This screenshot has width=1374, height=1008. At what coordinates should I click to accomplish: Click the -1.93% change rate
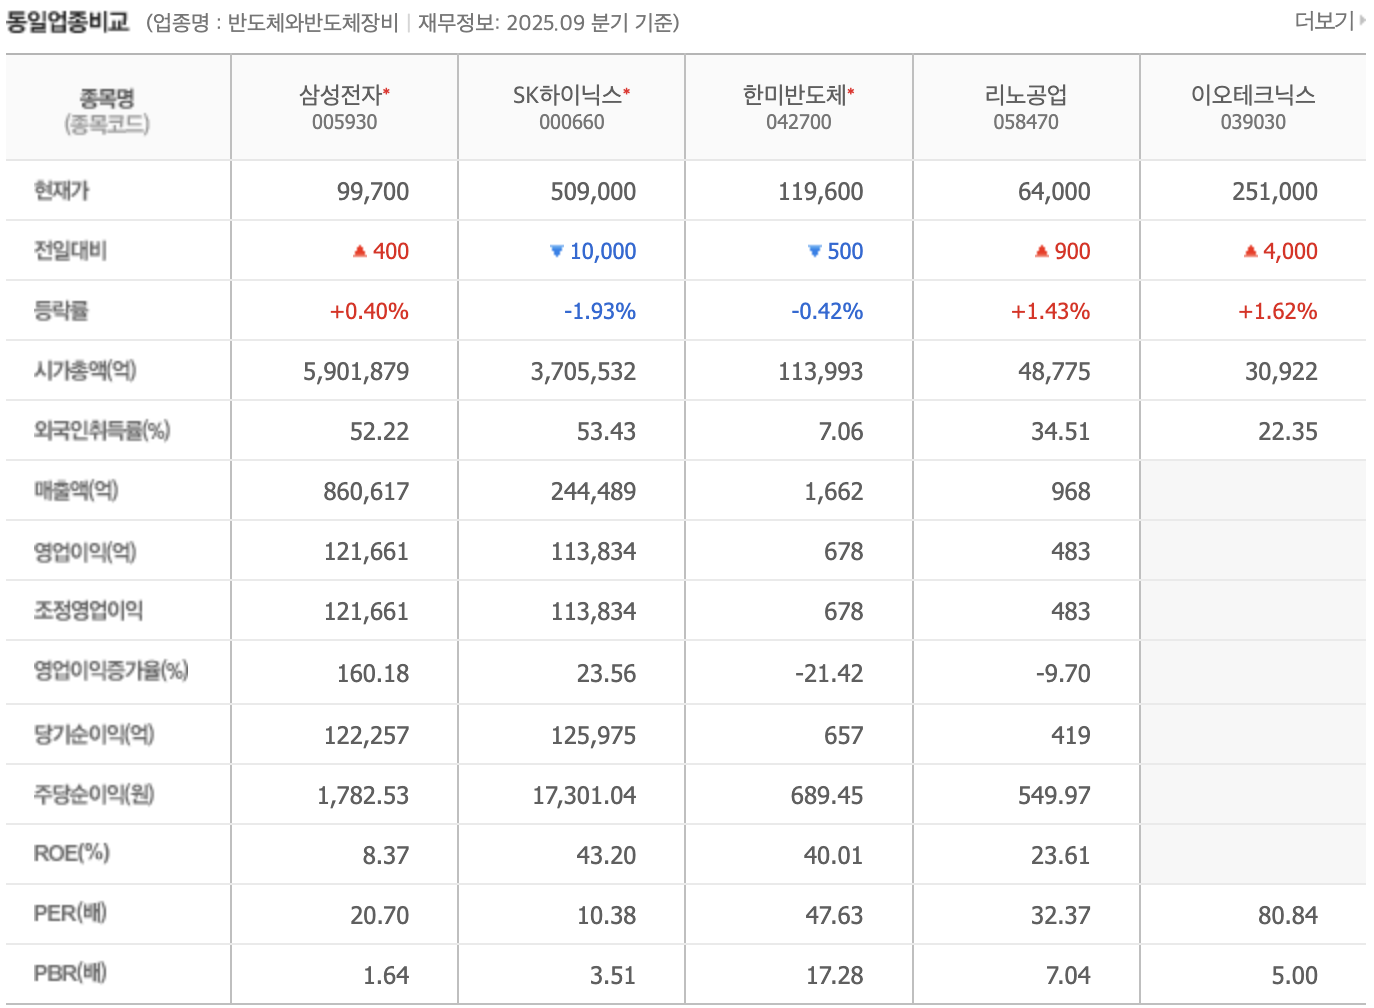pyautogui.click(x=600, y=311)
